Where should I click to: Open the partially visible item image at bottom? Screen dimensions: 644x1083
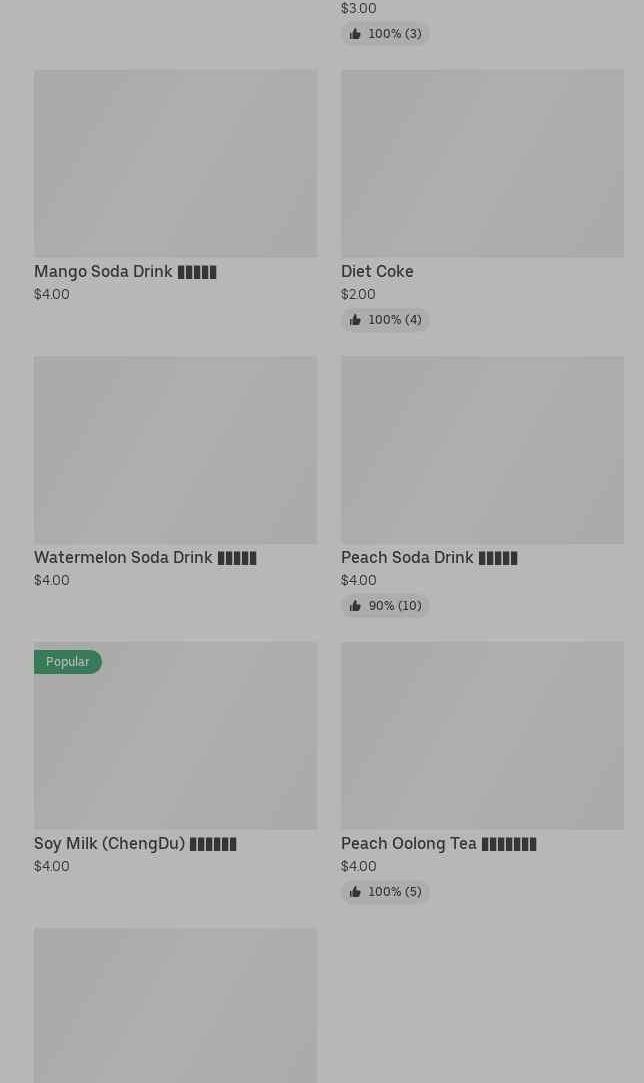[175, 1005]
